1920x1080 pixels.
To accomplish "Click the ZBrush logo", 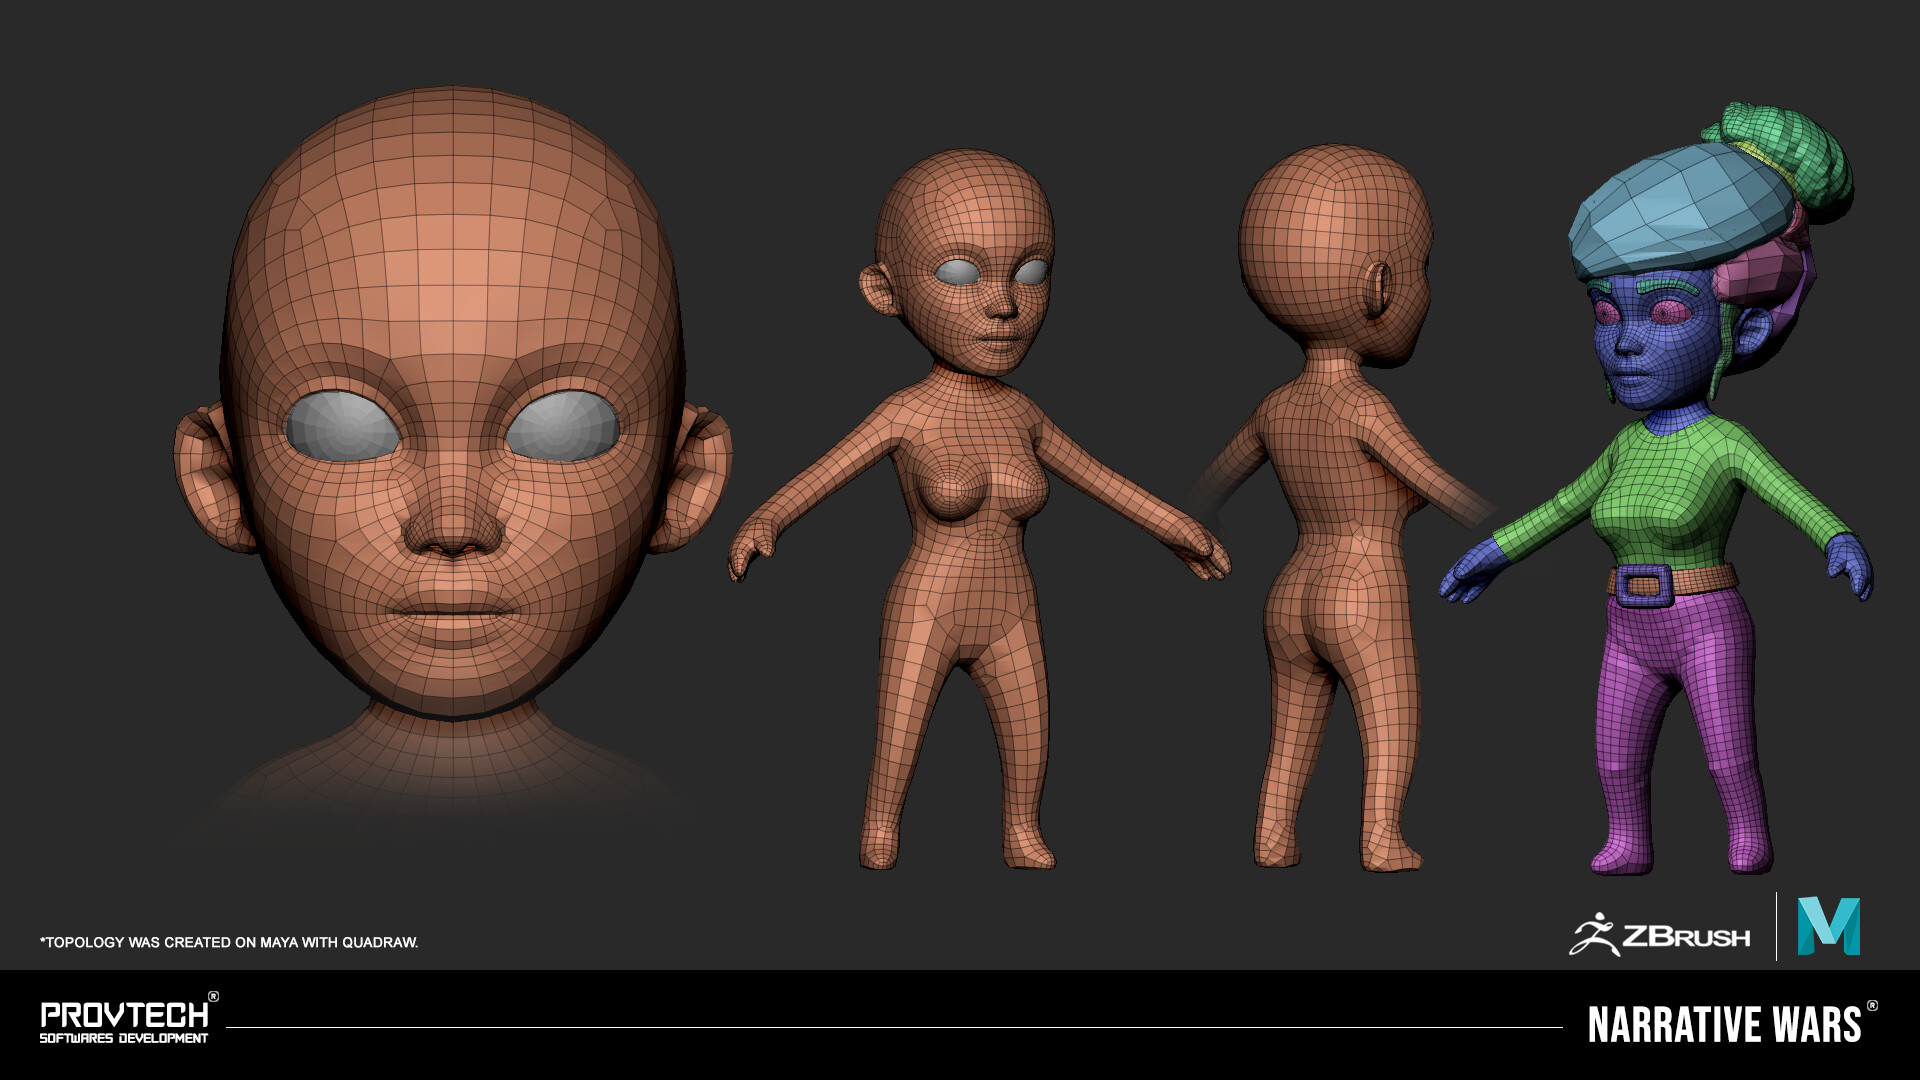I will [1660, 935].
